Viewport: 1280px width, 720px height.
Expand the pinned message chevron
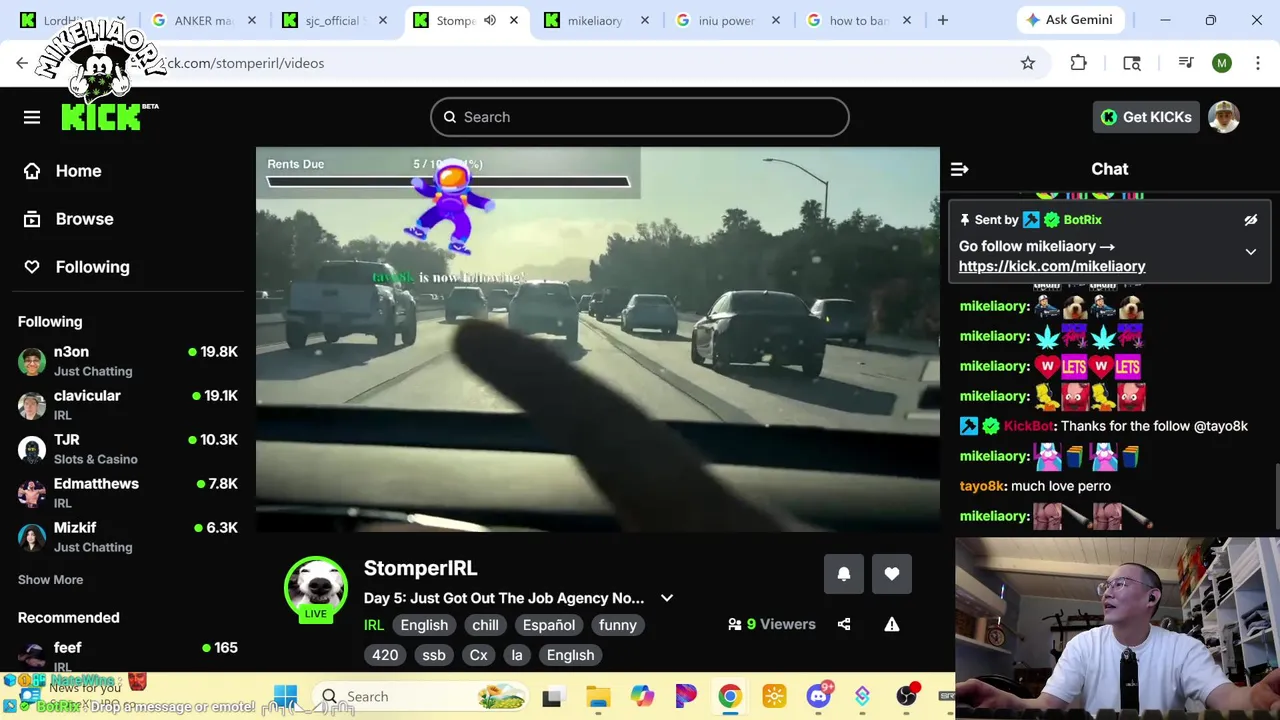pyautogui.click(x=1250, y=252)
